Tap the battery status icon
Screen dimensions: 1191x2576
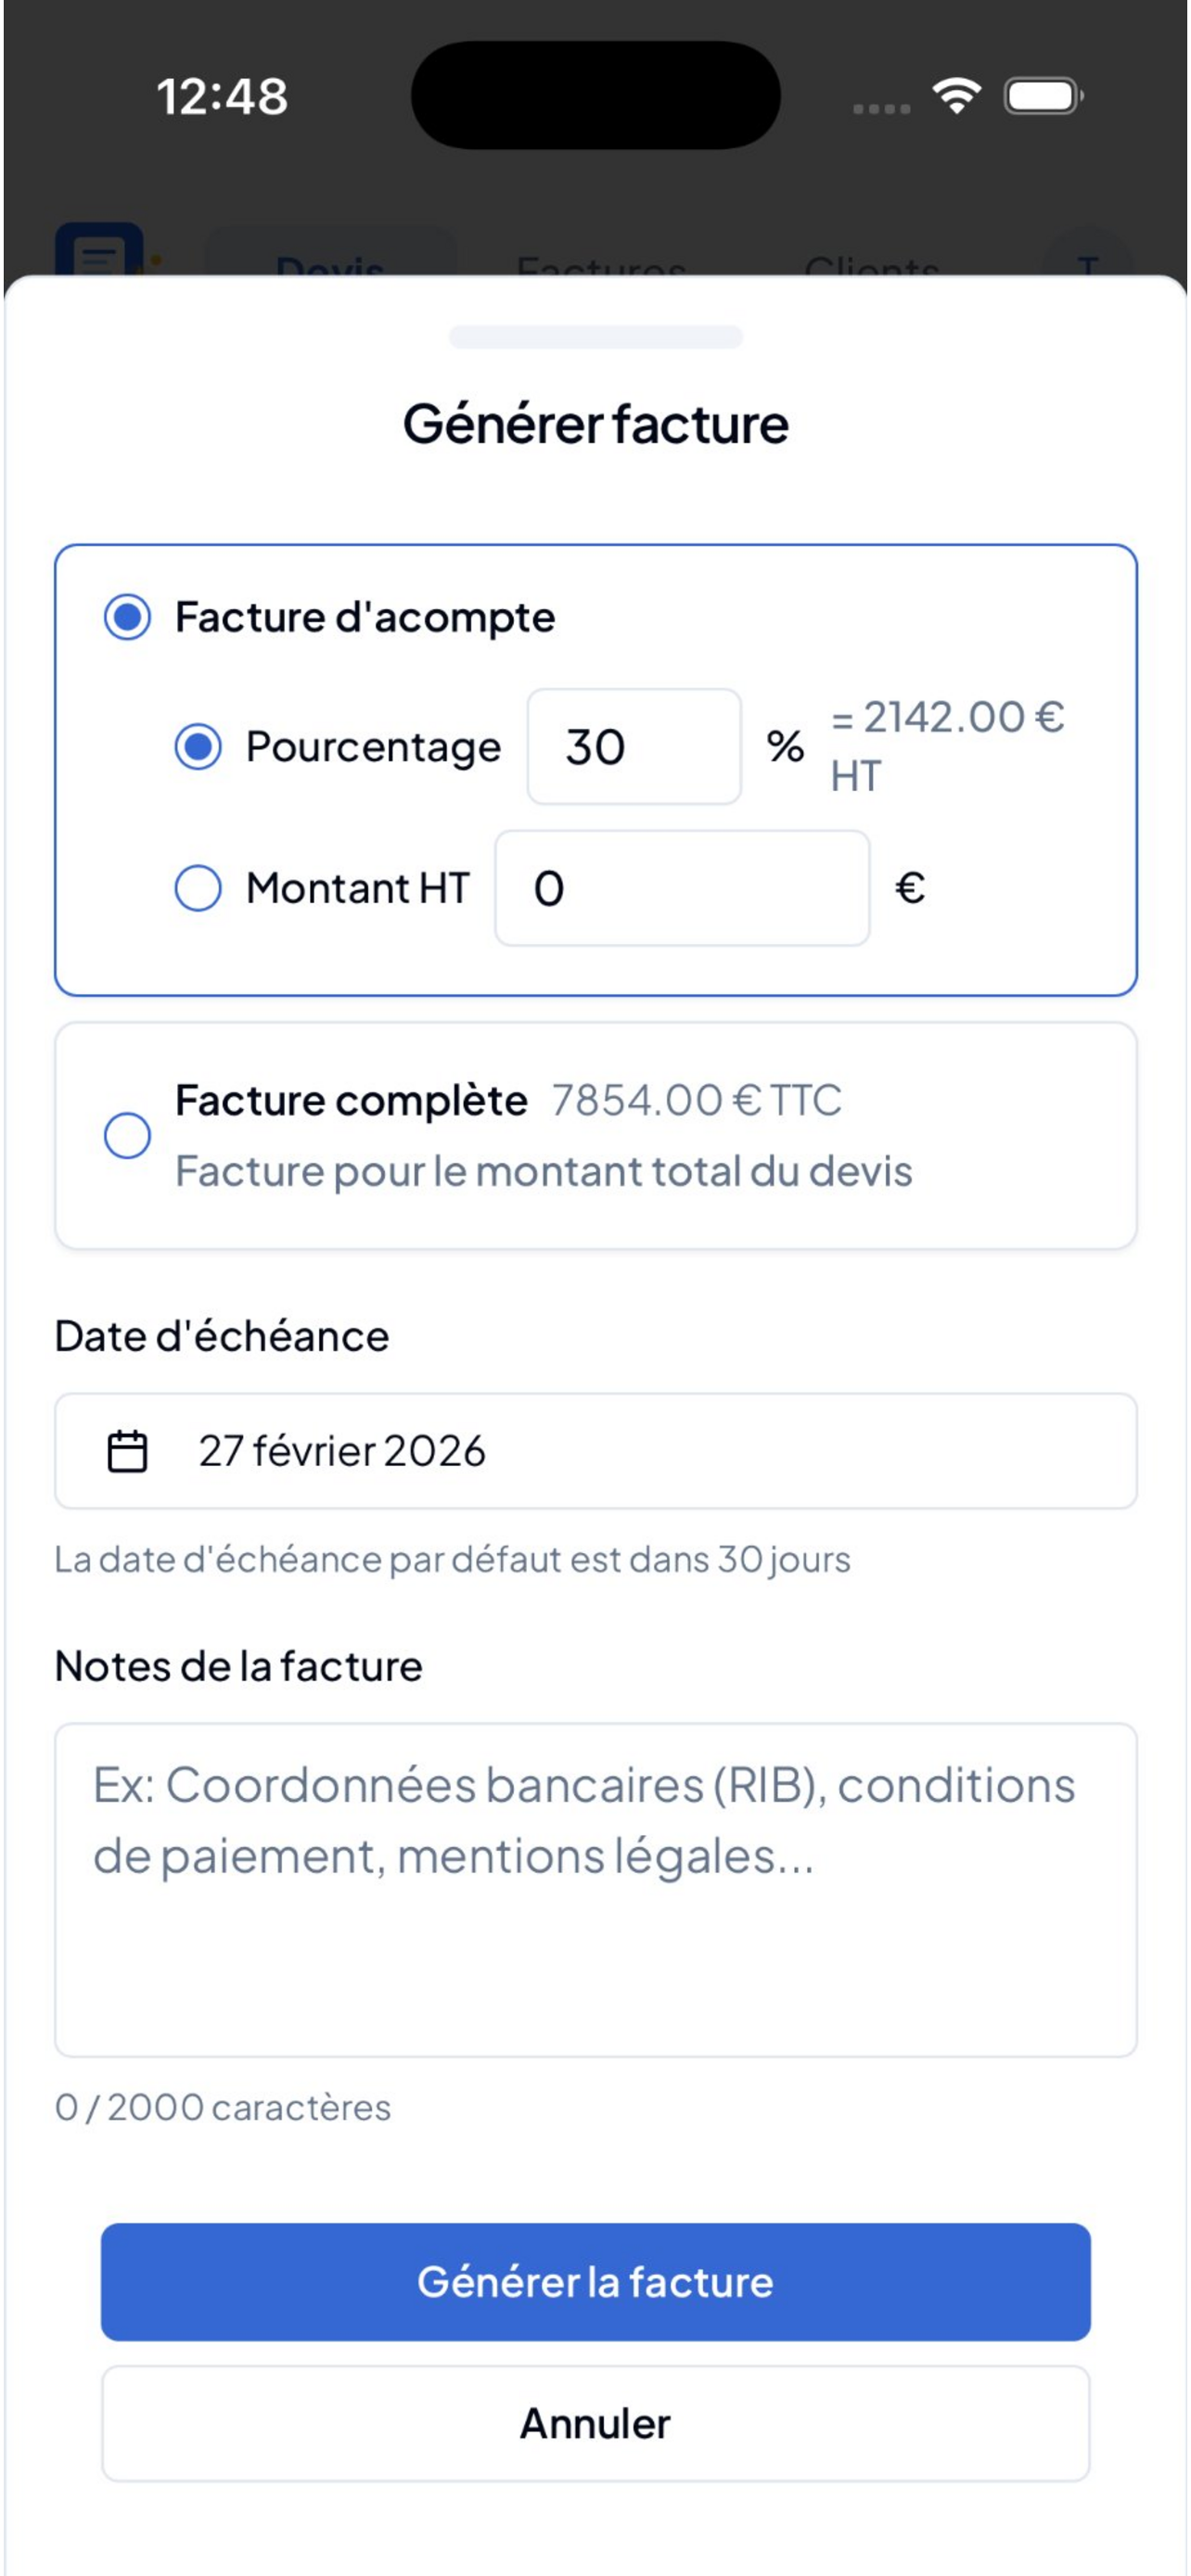(1043, 96)
